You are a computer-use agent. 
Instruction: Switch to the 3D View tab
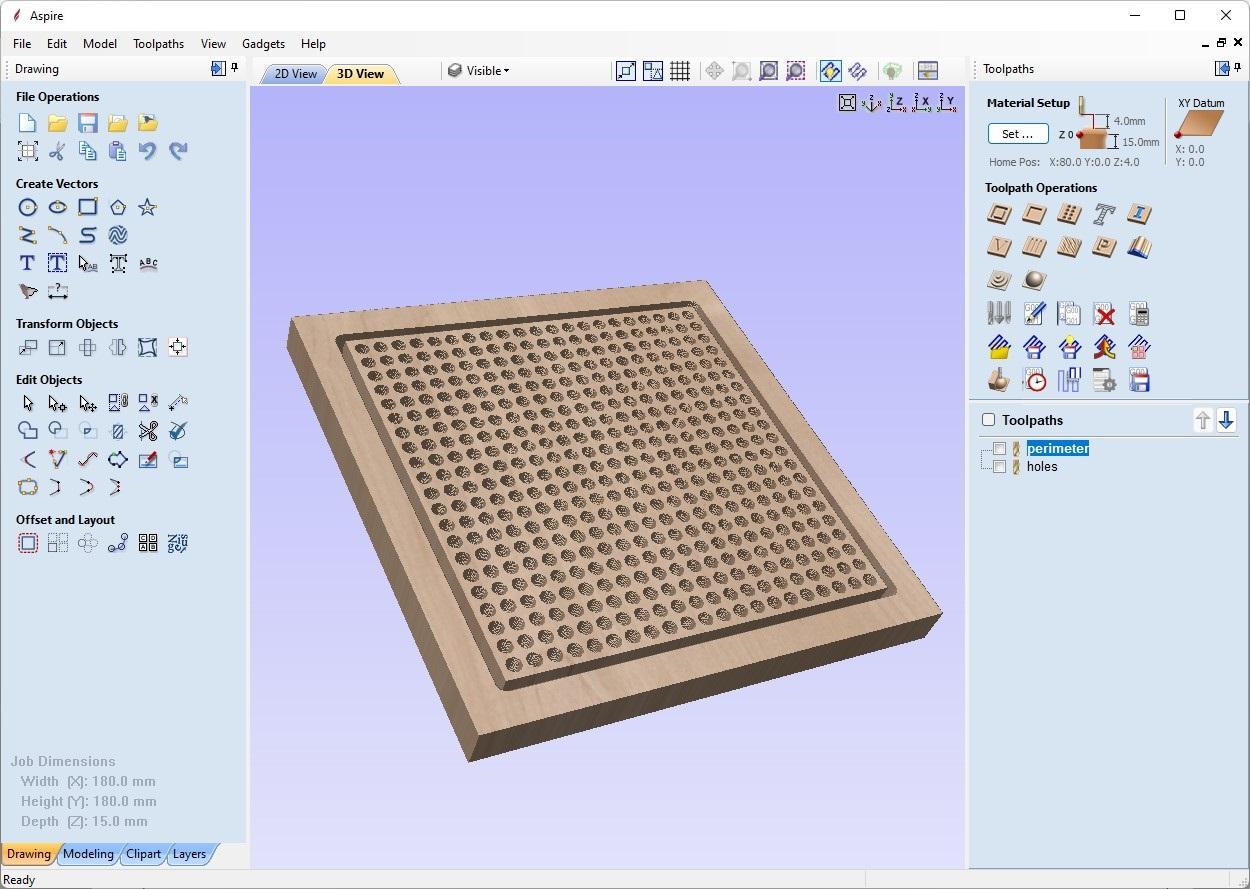tap(360, 74)
